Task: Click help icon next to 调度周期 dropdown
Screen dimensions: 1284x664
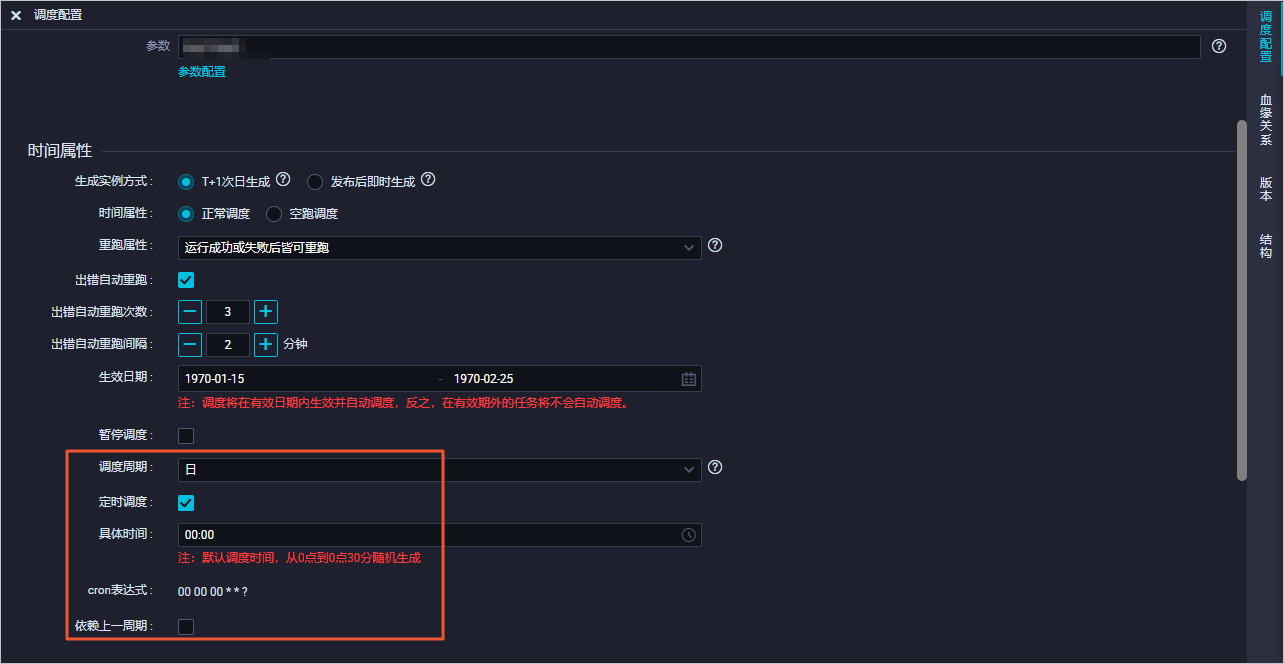Action: (x=715, y=467)
